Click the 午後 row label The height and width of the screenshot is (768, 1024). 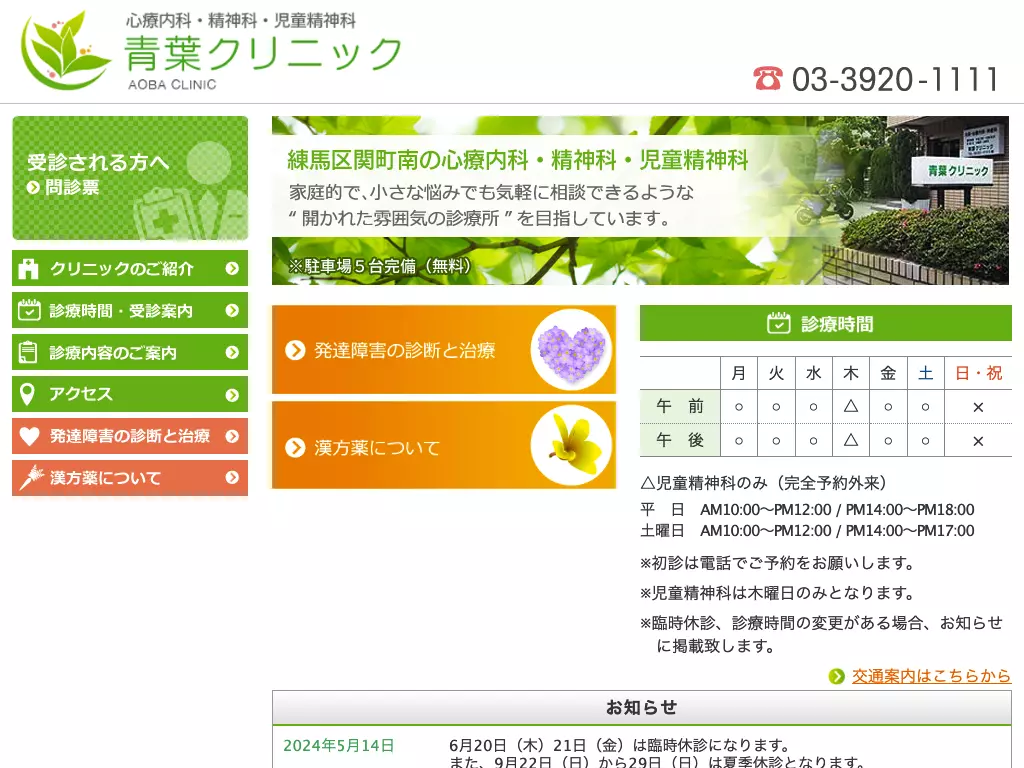click(680, 440)
